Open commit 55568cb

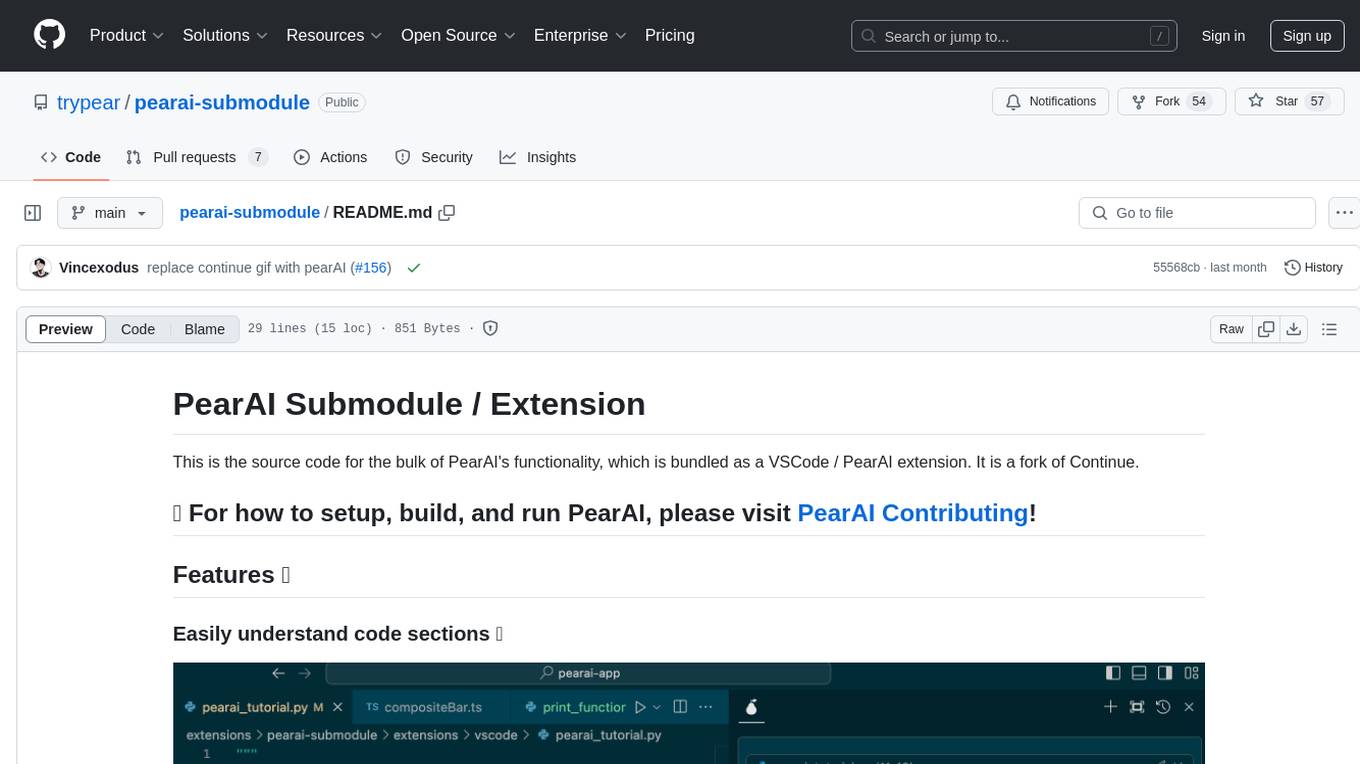point(1176,268)
